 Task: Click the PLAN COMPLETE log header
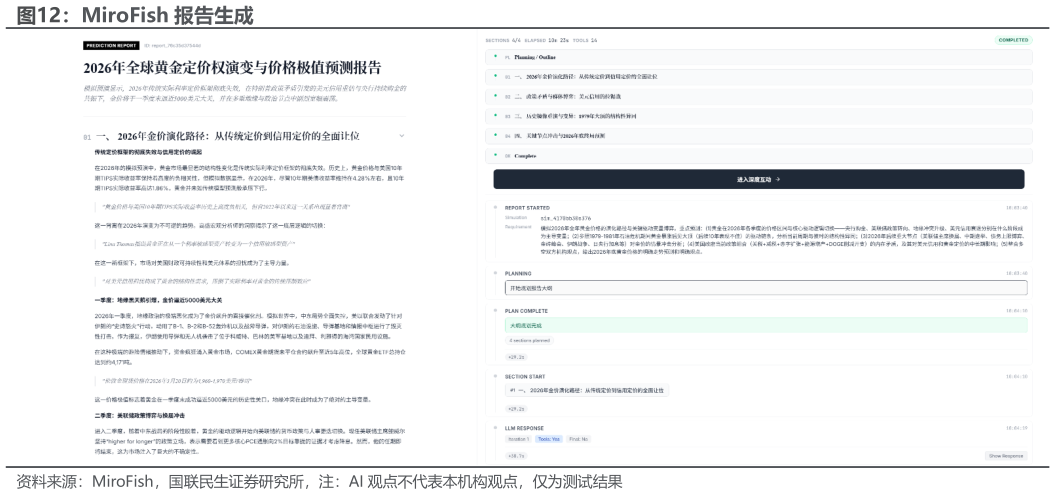526,311
